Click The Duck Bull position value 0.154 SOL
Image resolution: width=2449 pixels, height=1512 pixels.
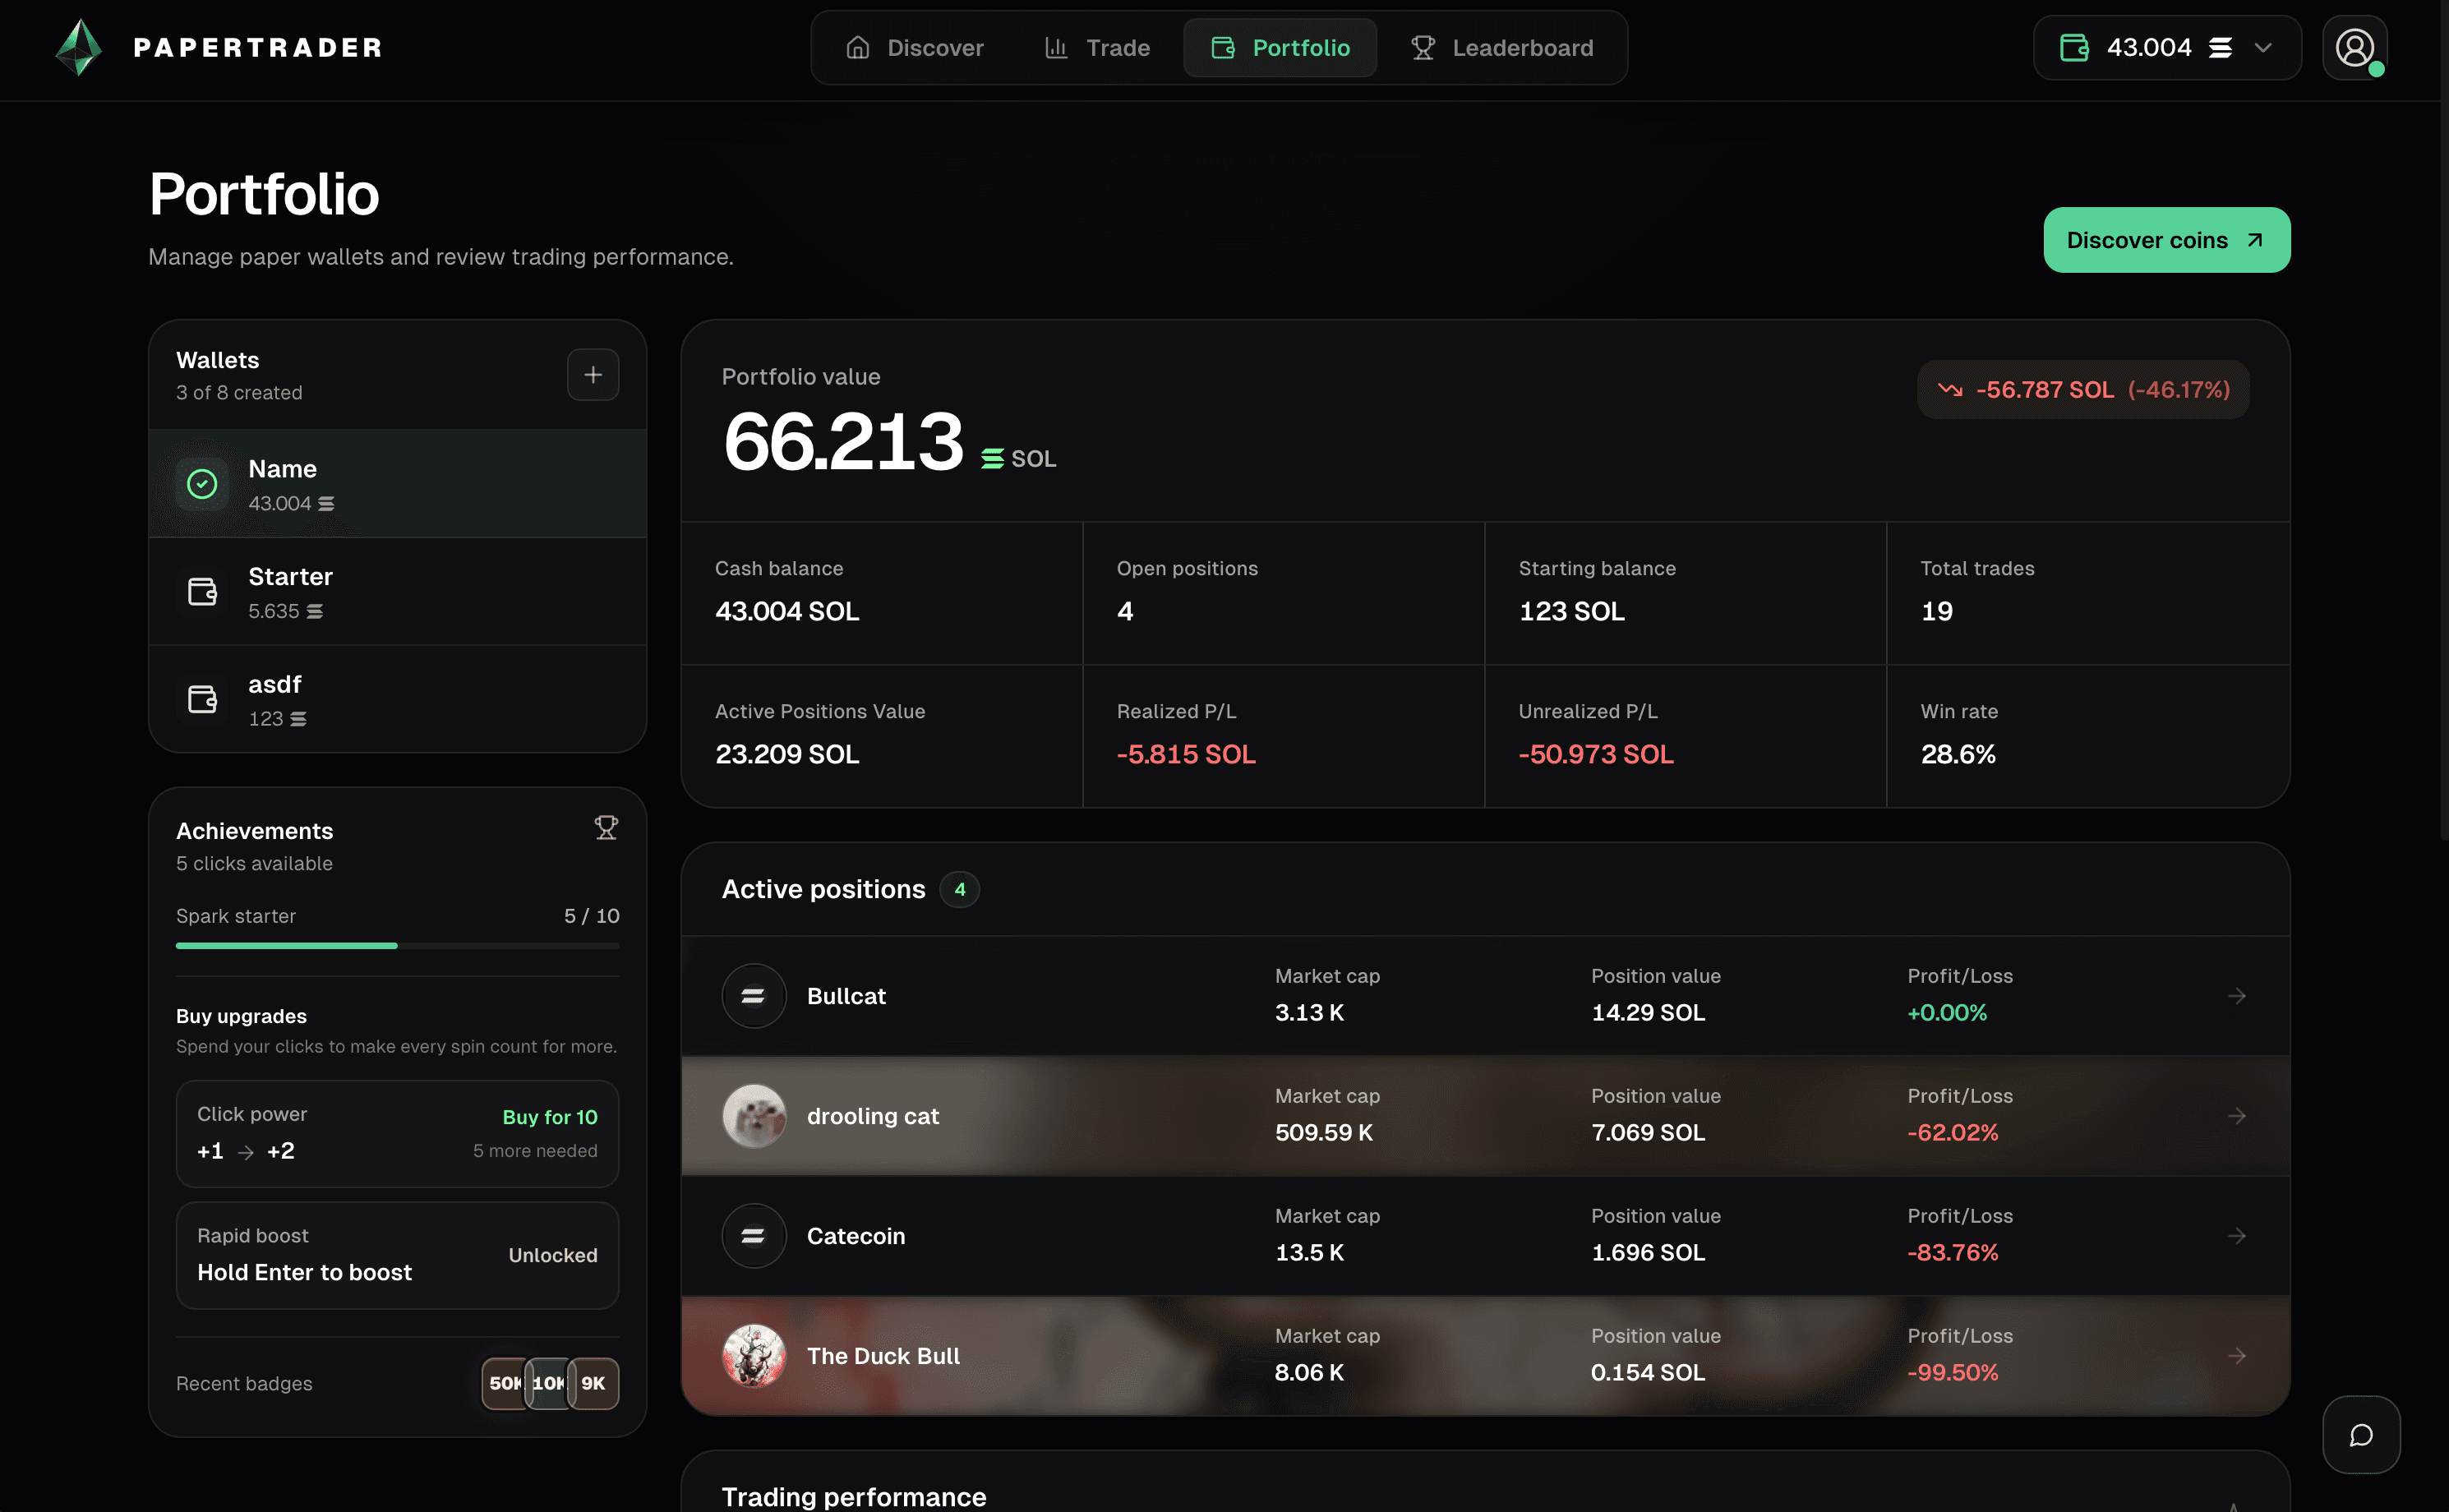click(x=1648, y=1373)
